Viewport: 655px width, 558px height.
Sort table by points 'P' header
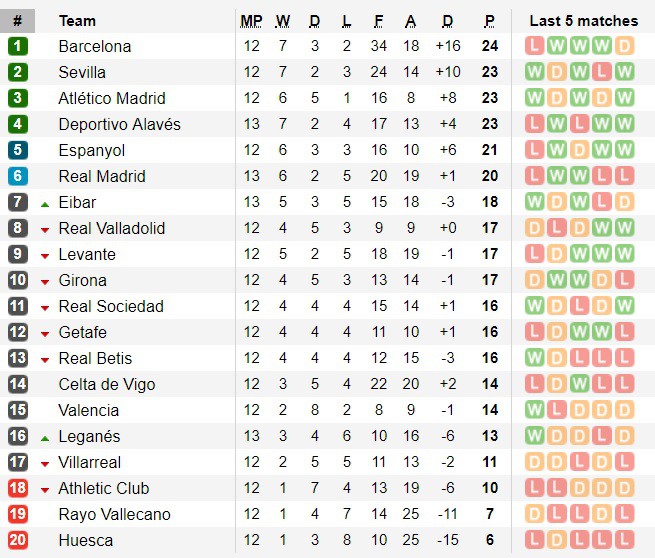point(490,20)
